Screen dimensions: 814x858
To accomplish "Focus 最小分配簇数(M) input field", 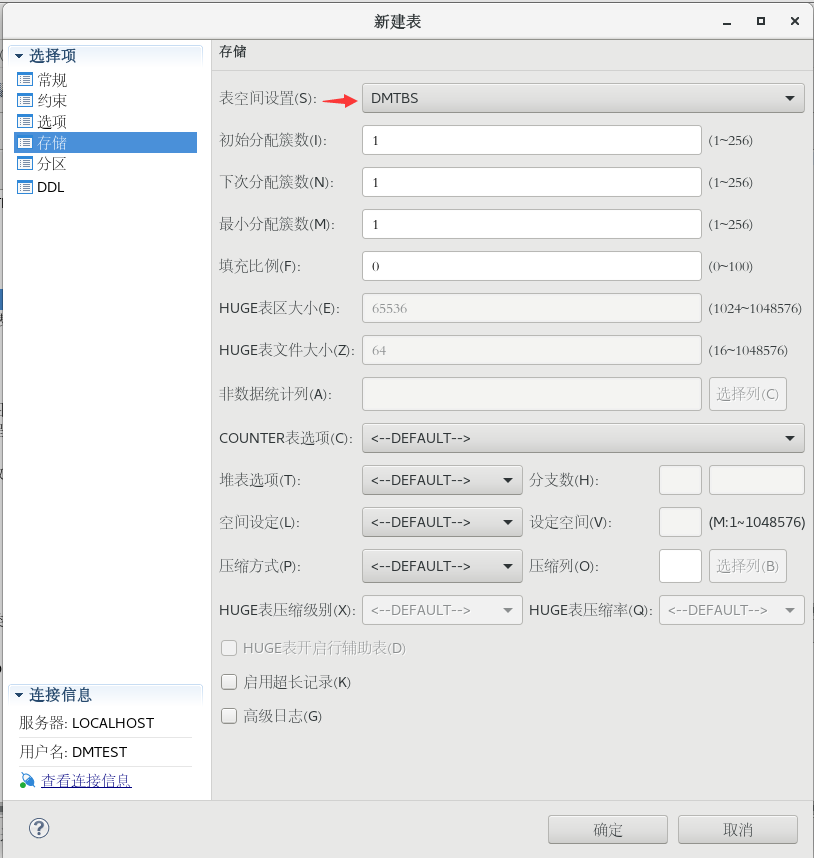I will tap(532, 224).
